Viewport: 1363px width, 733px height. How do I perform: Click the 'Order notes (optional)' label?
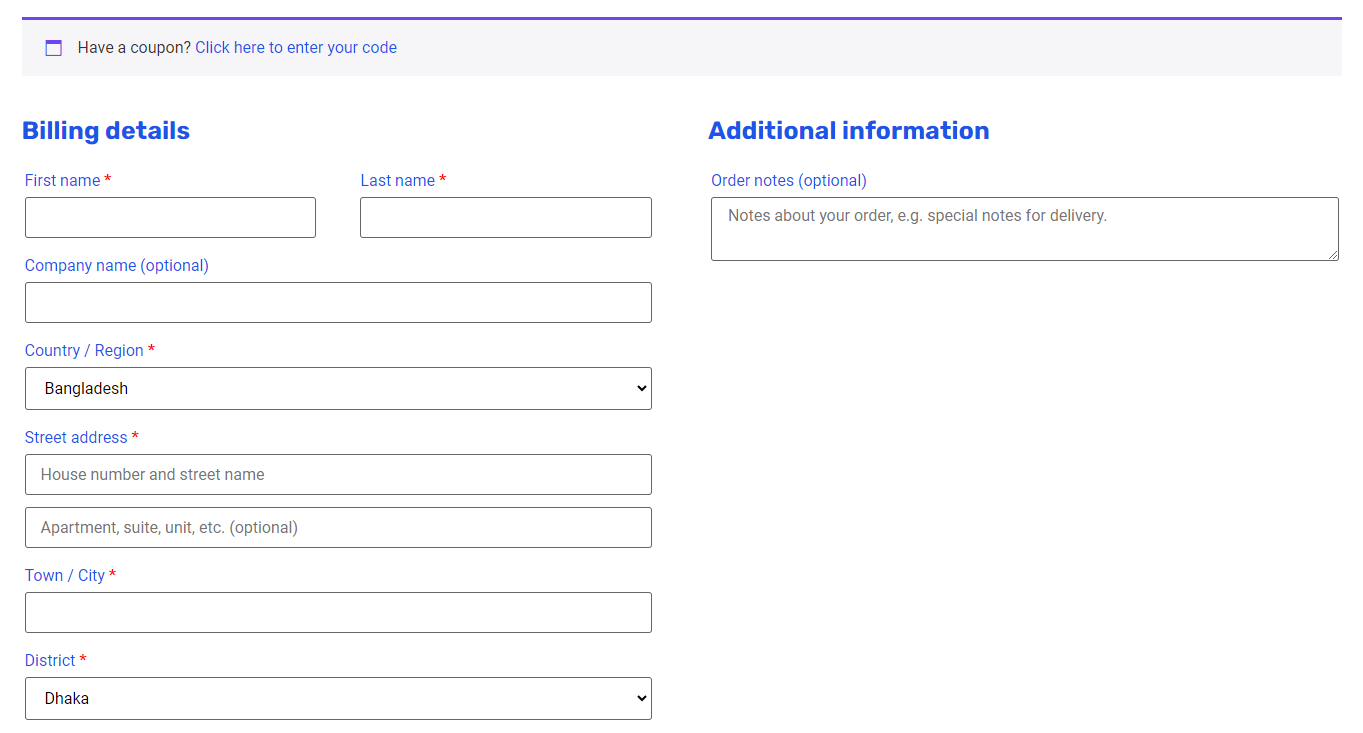point(789,180)
